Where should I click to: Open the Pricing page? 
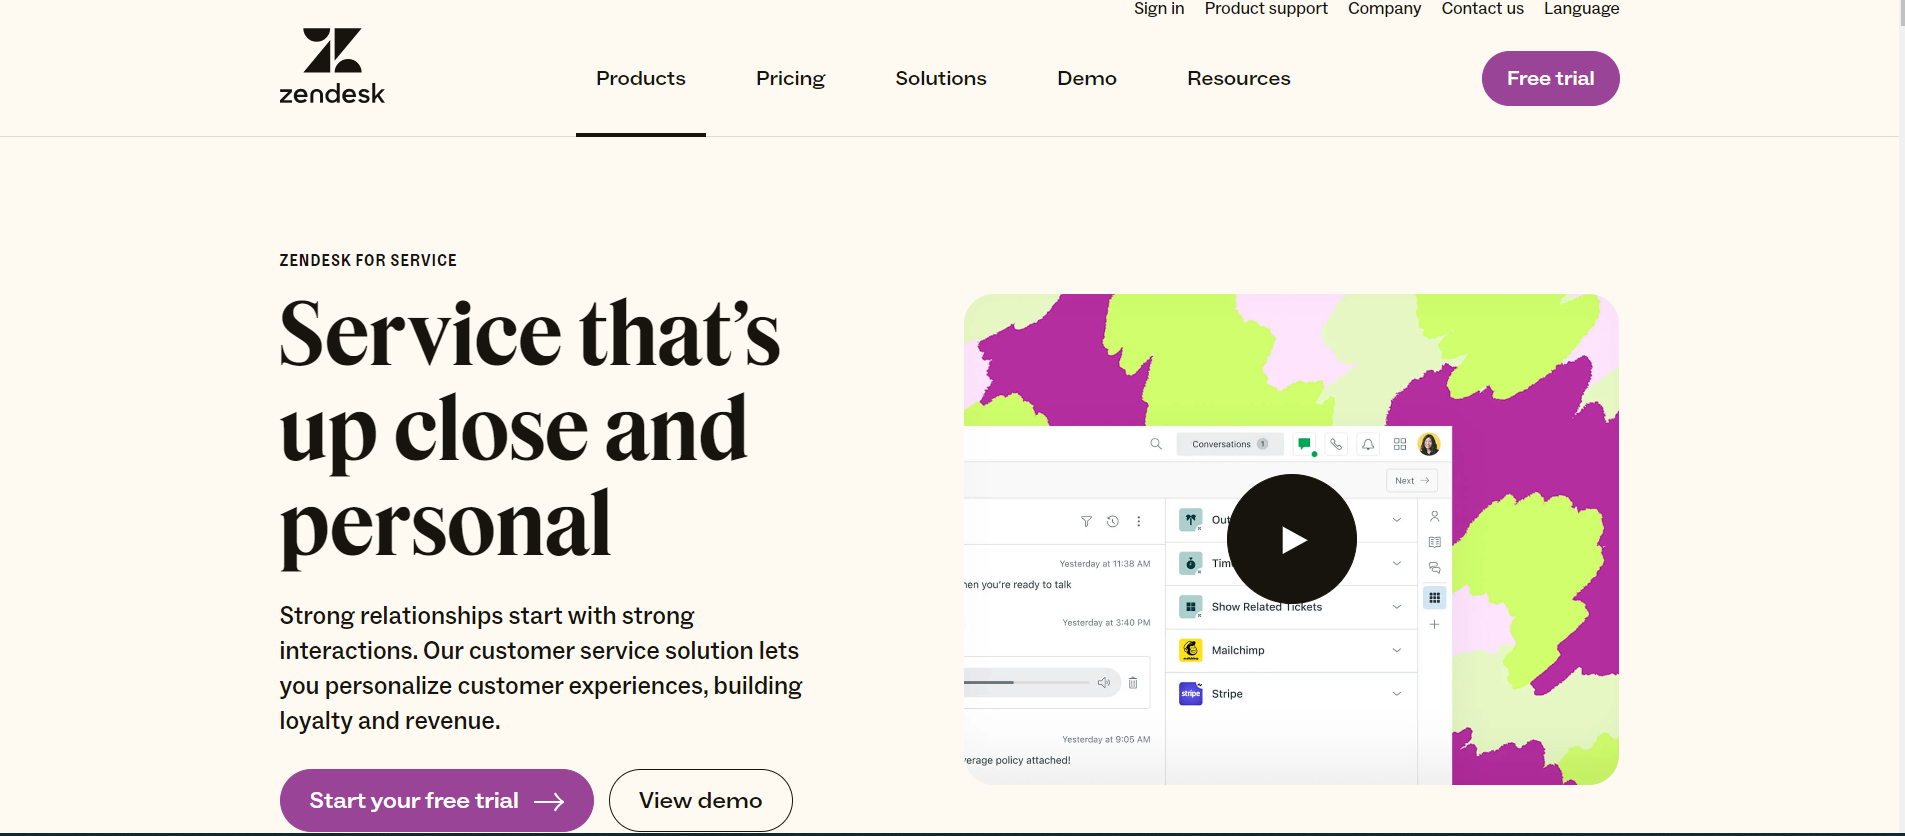tap(790, 78)
